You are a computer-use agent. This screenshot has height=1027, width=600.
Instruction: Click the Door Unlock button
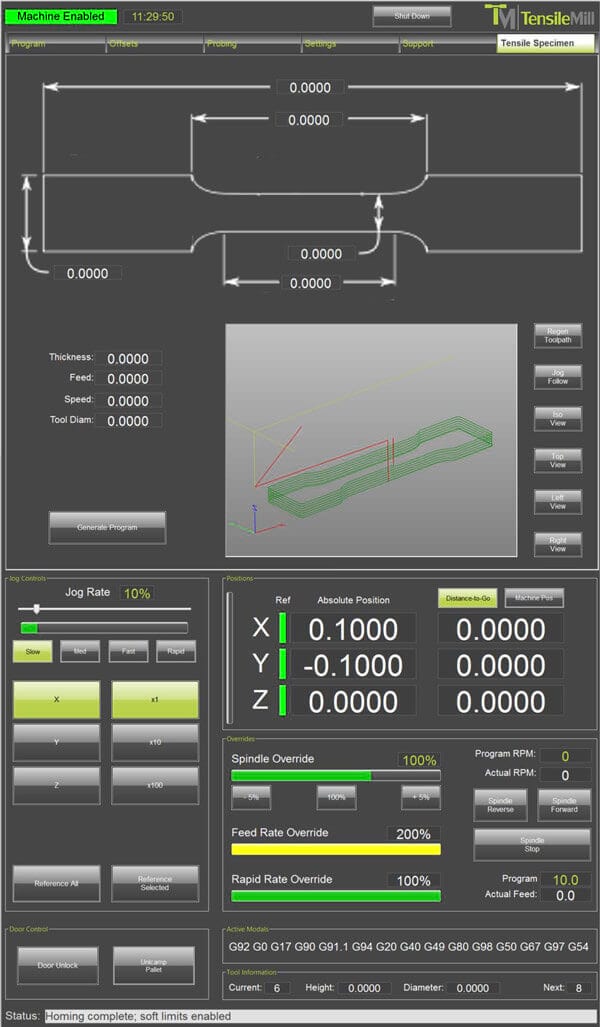(56, 965)
